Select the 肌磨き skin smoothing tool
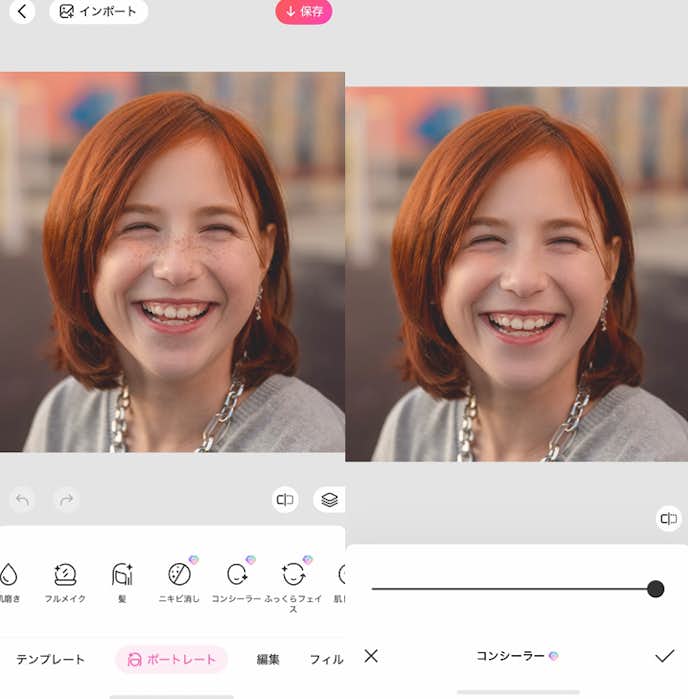The width and height of the screenshot is (688, 699). (x=8, y=582)
